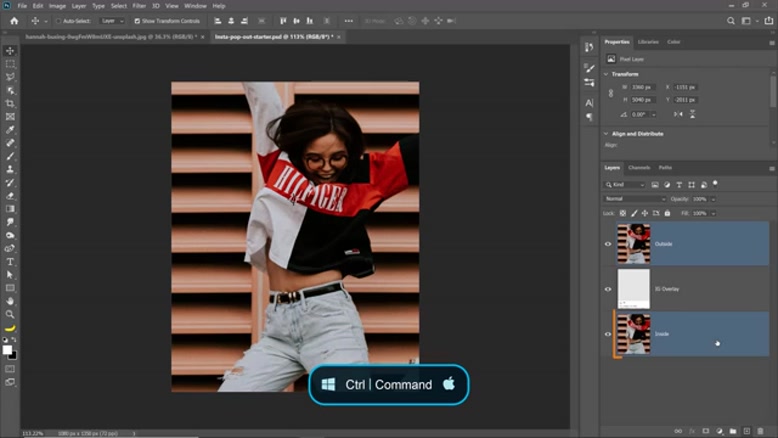
Task: Select the Horizontal Type tool
Action: coord(10,261)
